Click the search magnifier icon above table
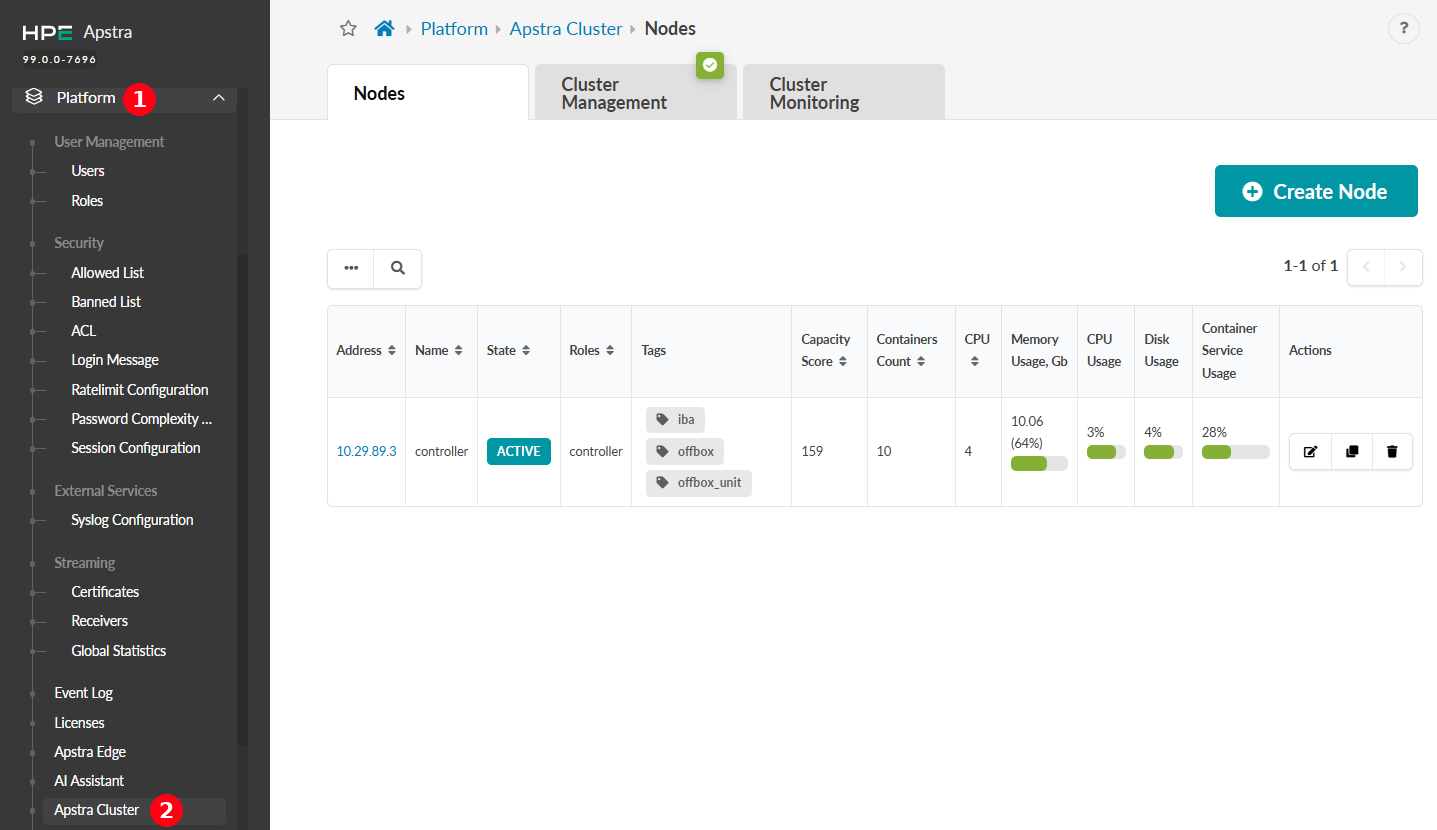The image size is (1437, 830). click(398, 269)
